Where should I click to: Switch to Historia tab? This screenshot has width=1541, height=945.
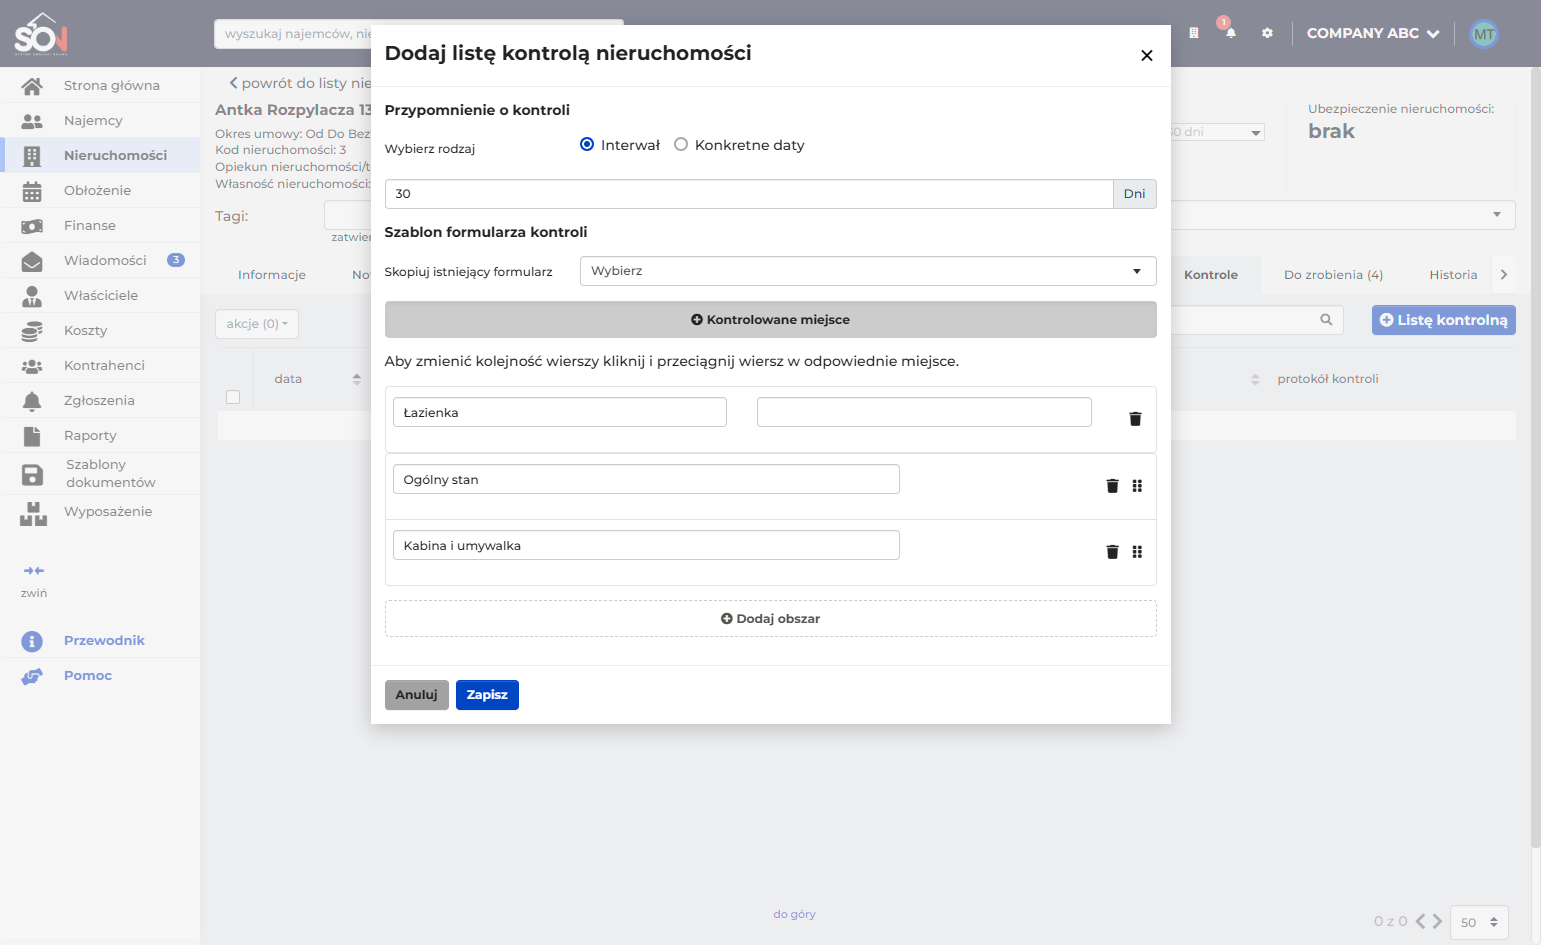point(1453,275)
